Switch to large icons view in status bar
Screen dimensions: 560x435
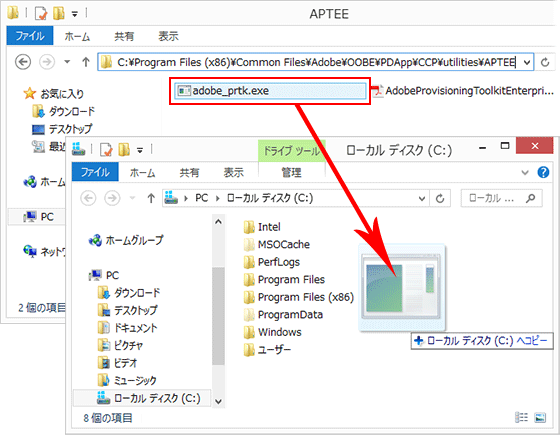540,417
